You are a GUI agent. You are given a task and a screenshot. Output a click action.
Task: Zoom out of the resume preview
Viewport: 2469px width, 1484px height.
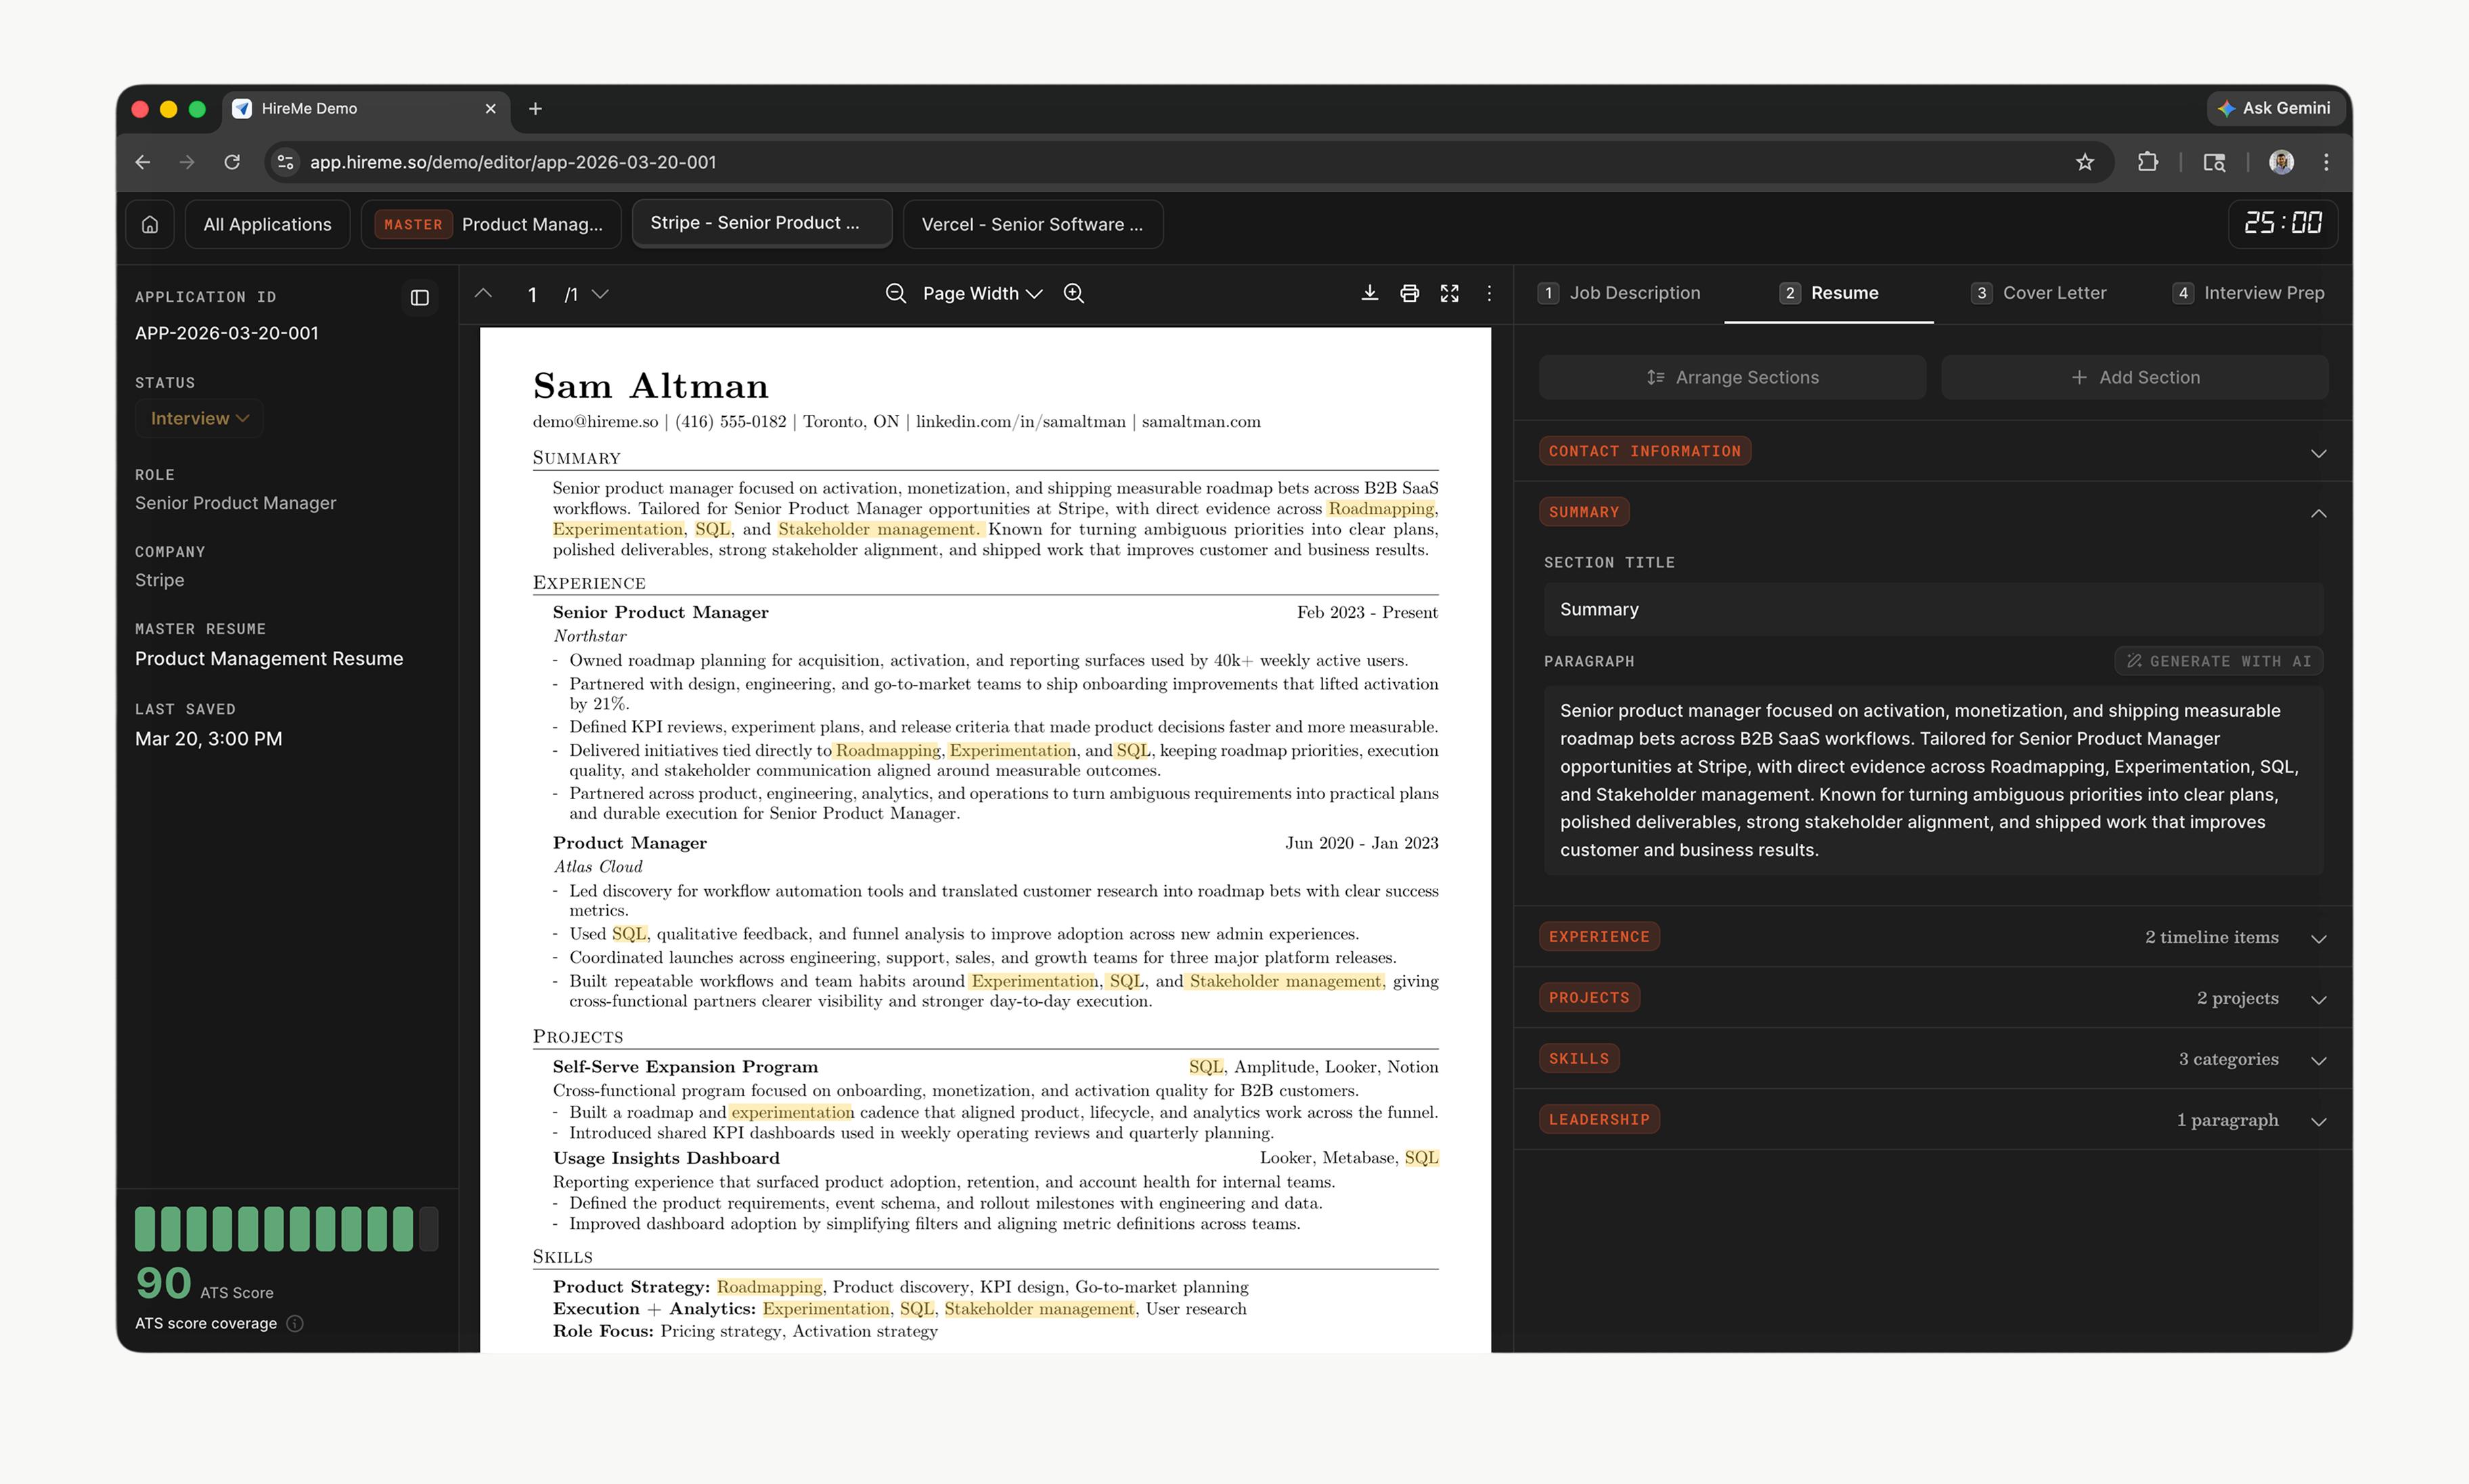pyautogui.click(x=895, y=293)
